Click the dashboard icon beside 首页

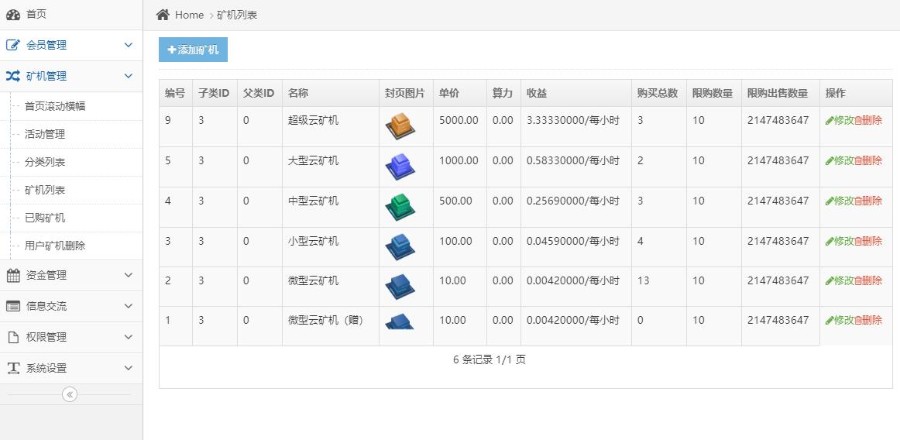point(13,15)
